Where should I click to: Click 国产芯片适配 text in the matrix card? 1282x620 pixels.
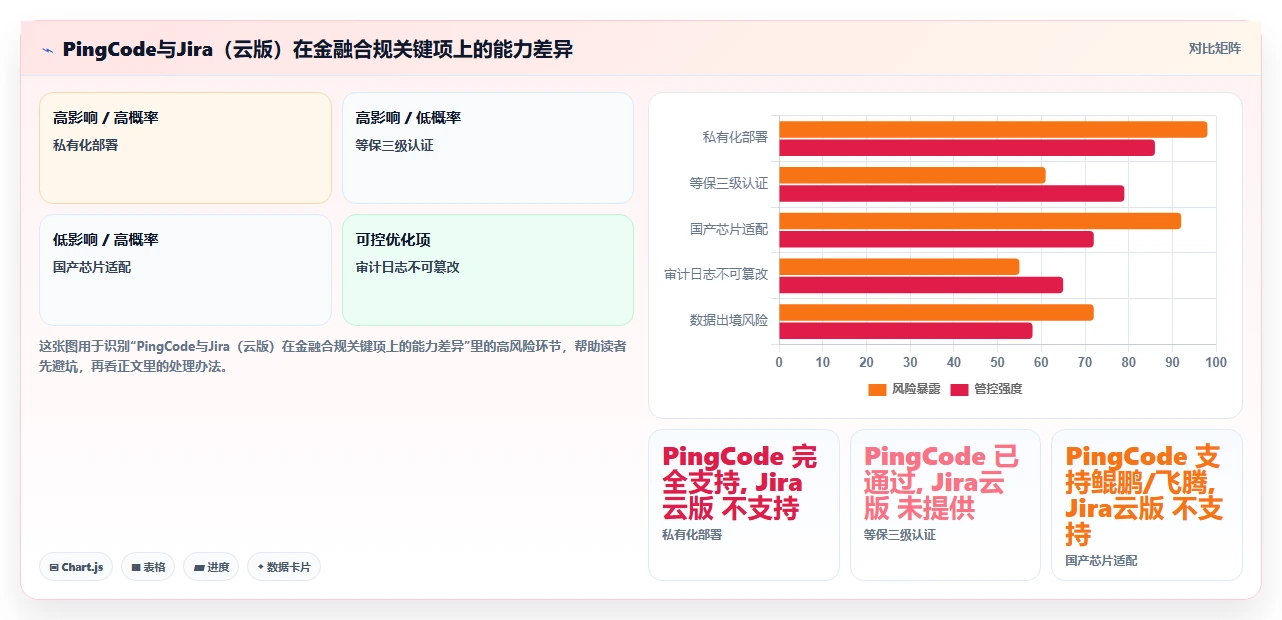pos(92,268)
